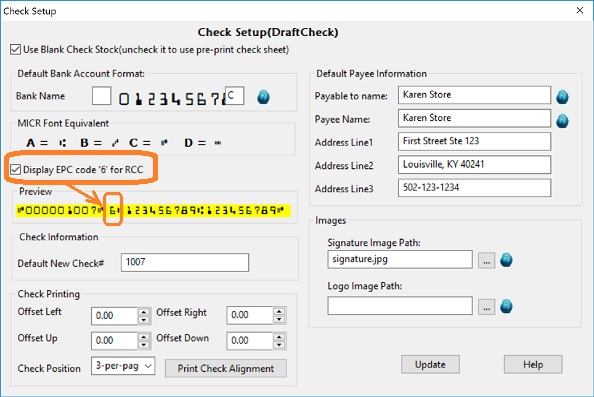Focus Address Line3 phone number field
This screenshot has height=397, width=594.
(474, 188)
